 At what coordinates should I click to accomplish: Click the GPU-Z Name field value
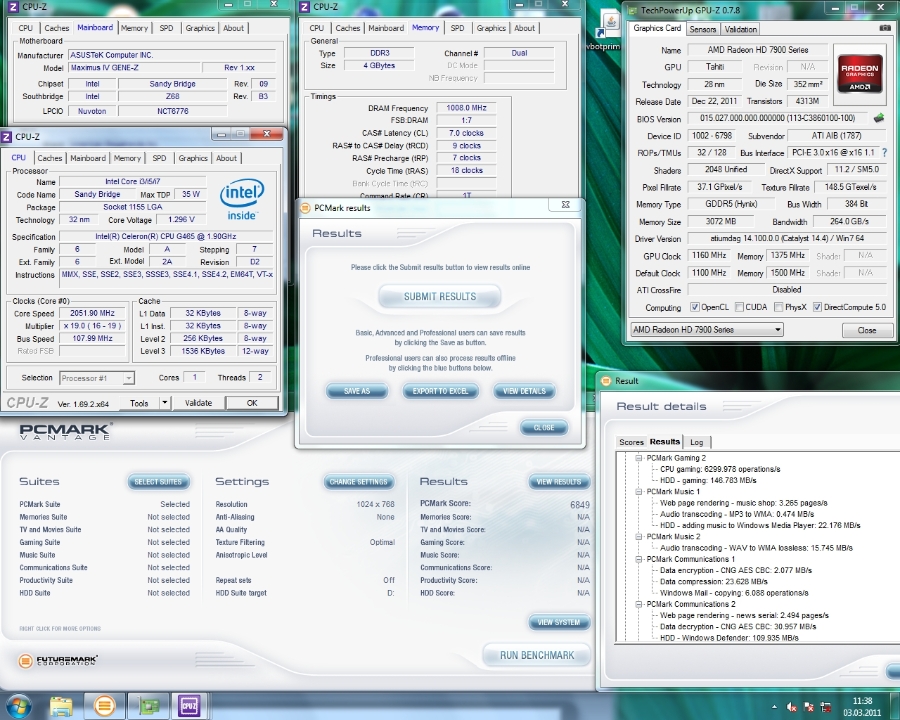[757, 50]
